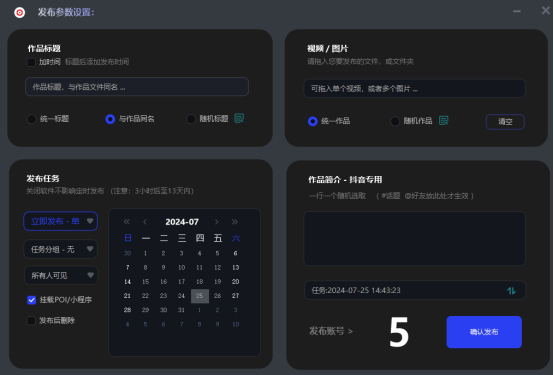This screenshot has width=554, height=375.
Task: Go to previous month in calendar
Action: click(145, 222)
